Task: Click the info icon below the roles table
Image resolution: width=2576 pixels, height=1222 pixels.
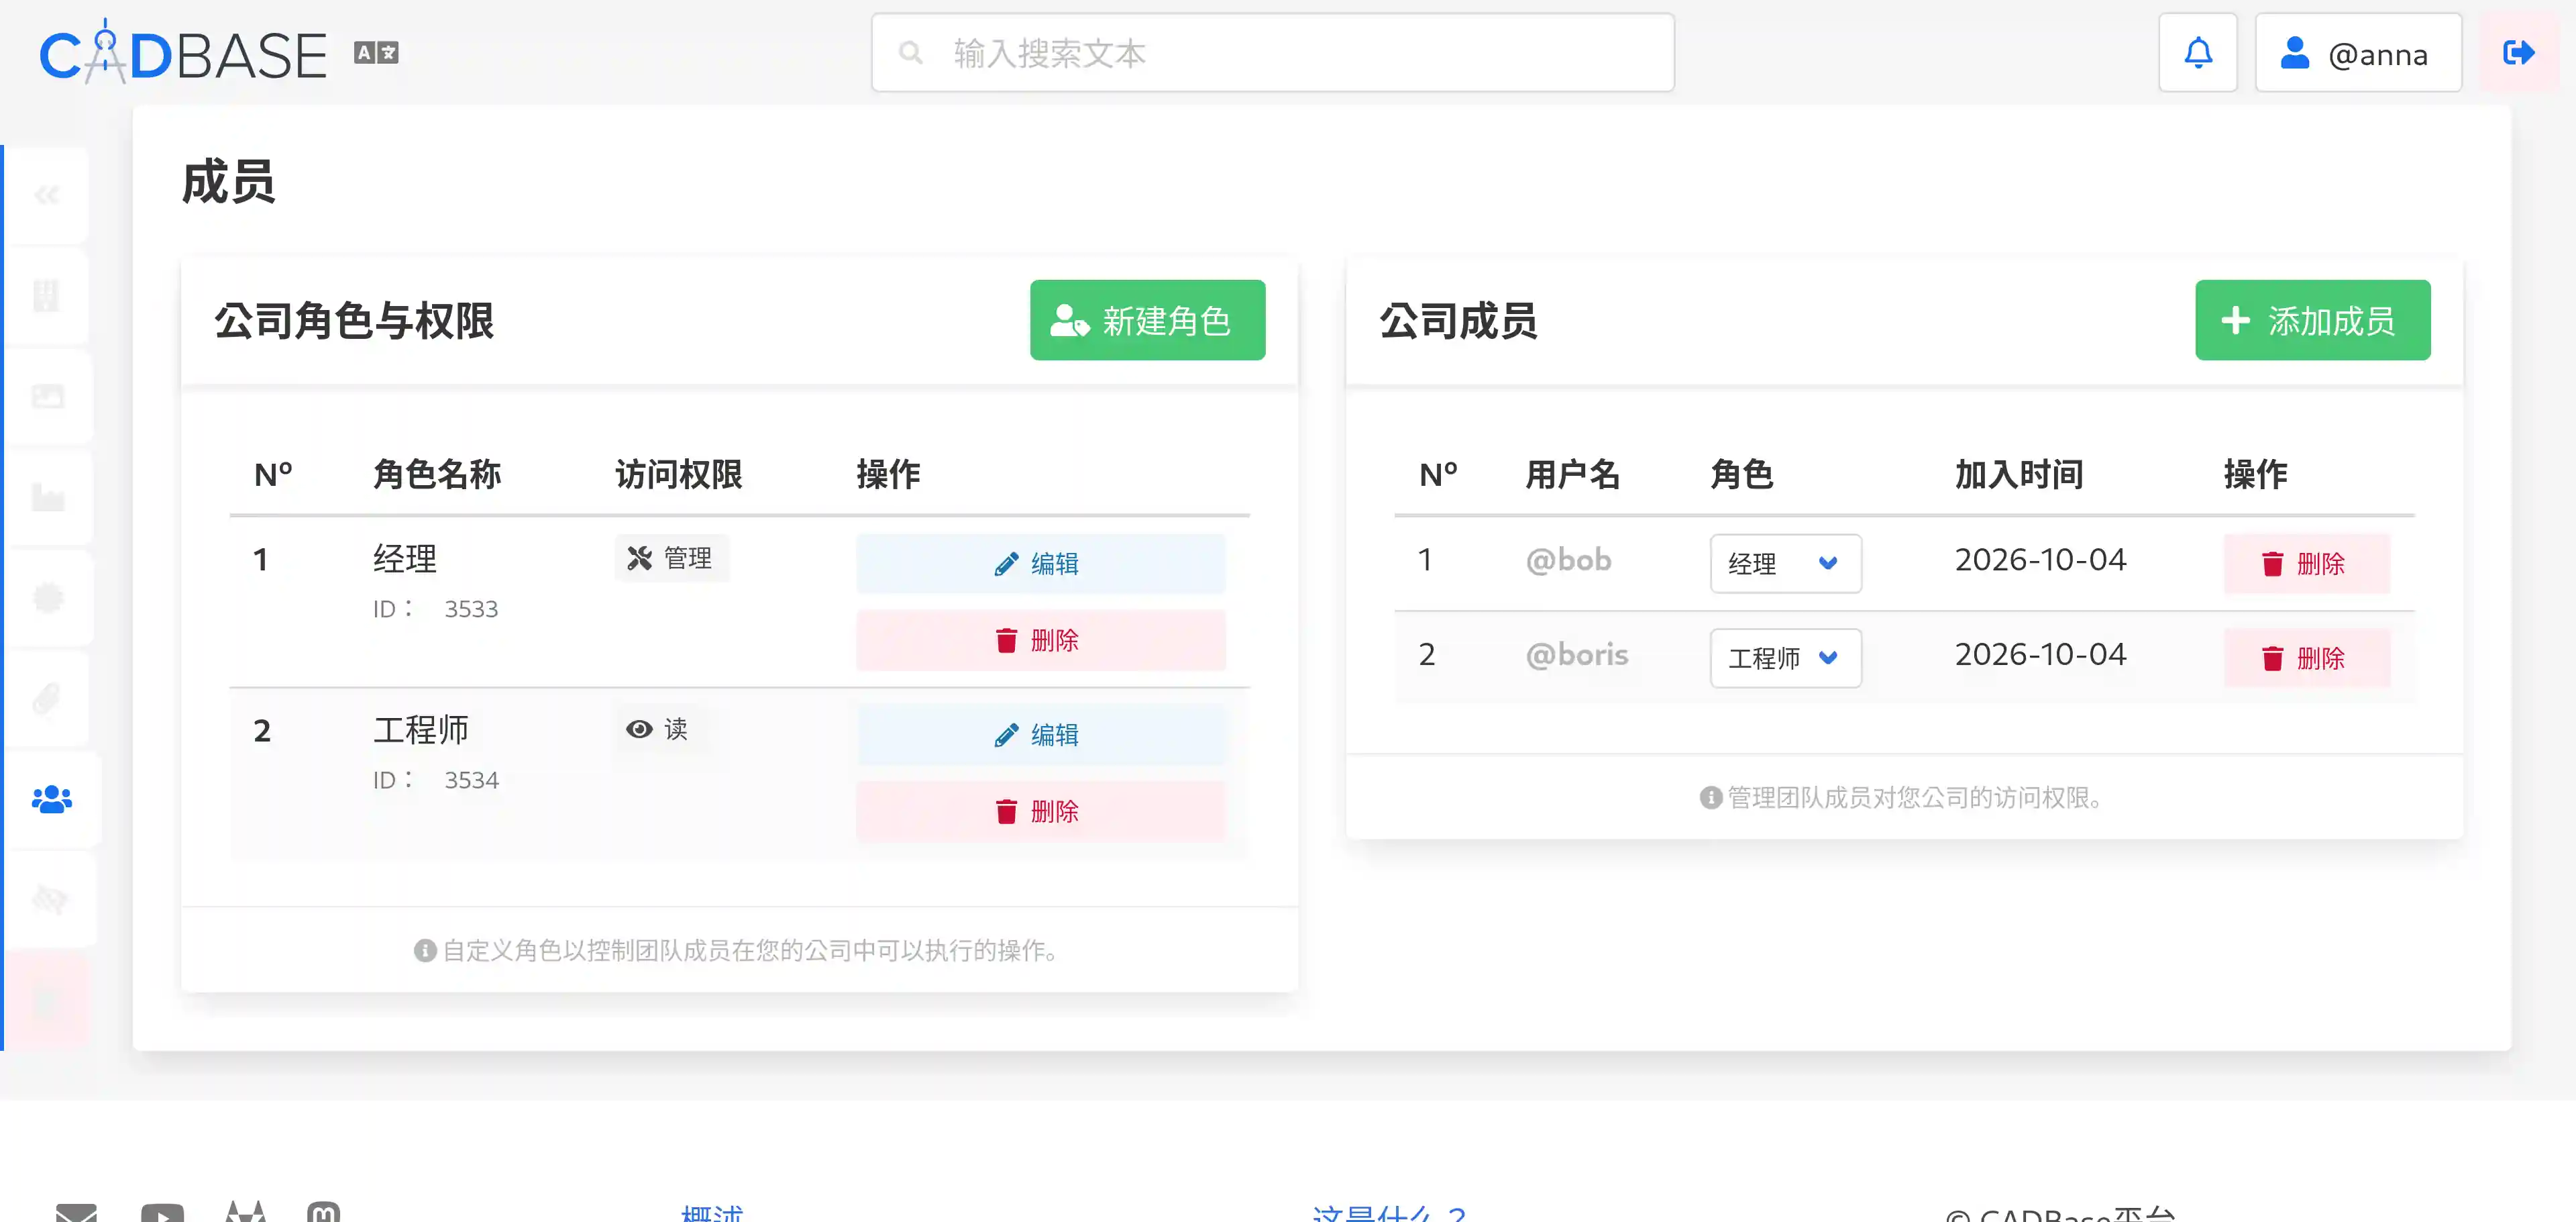Action: pyautogui.click(x=425, y=950)
